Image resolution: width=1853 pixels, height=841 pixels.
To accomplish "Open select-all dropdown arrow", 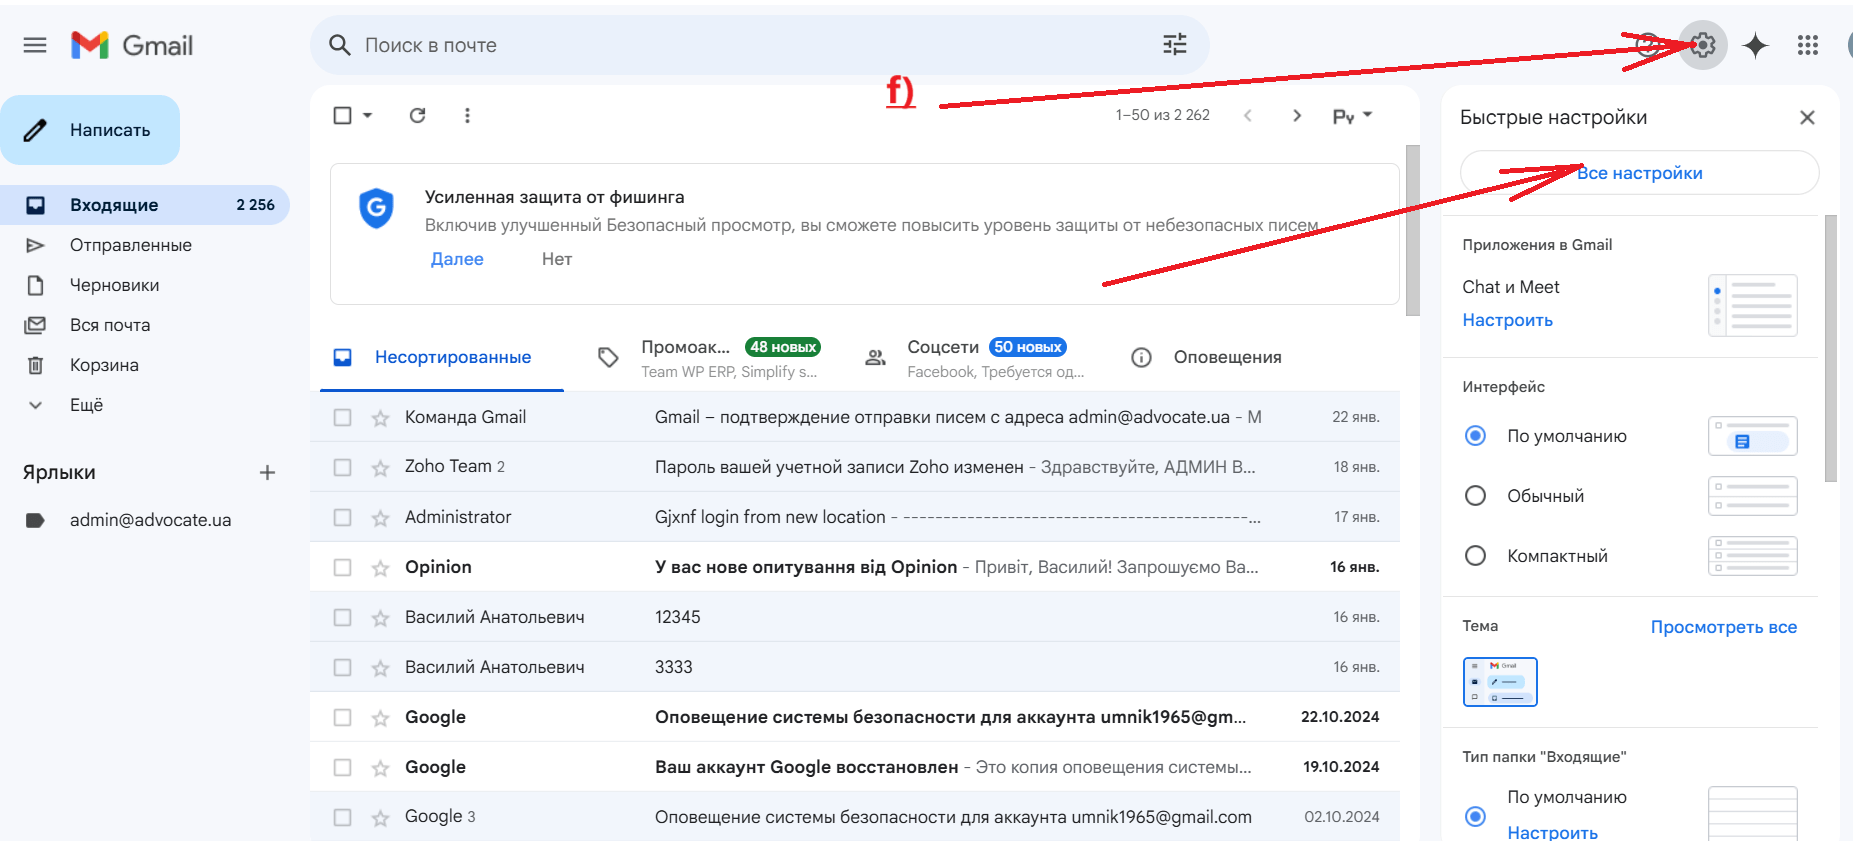I will coord(367,115).
